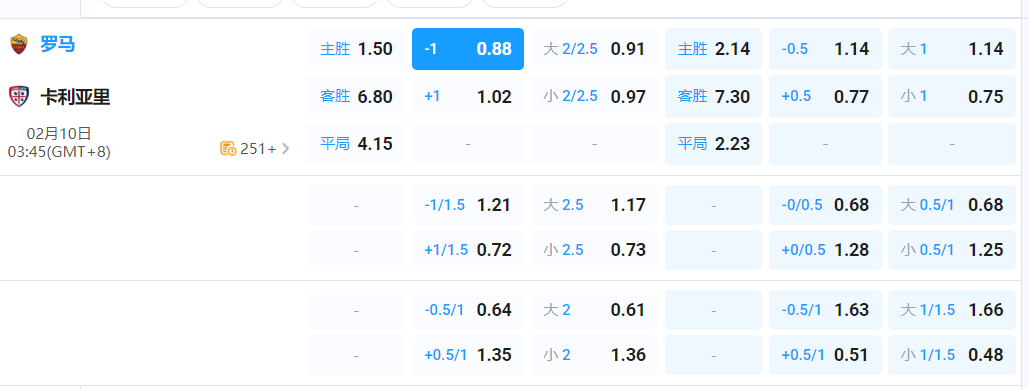Click the orange markets icon beside 251+

coord(228,149)
